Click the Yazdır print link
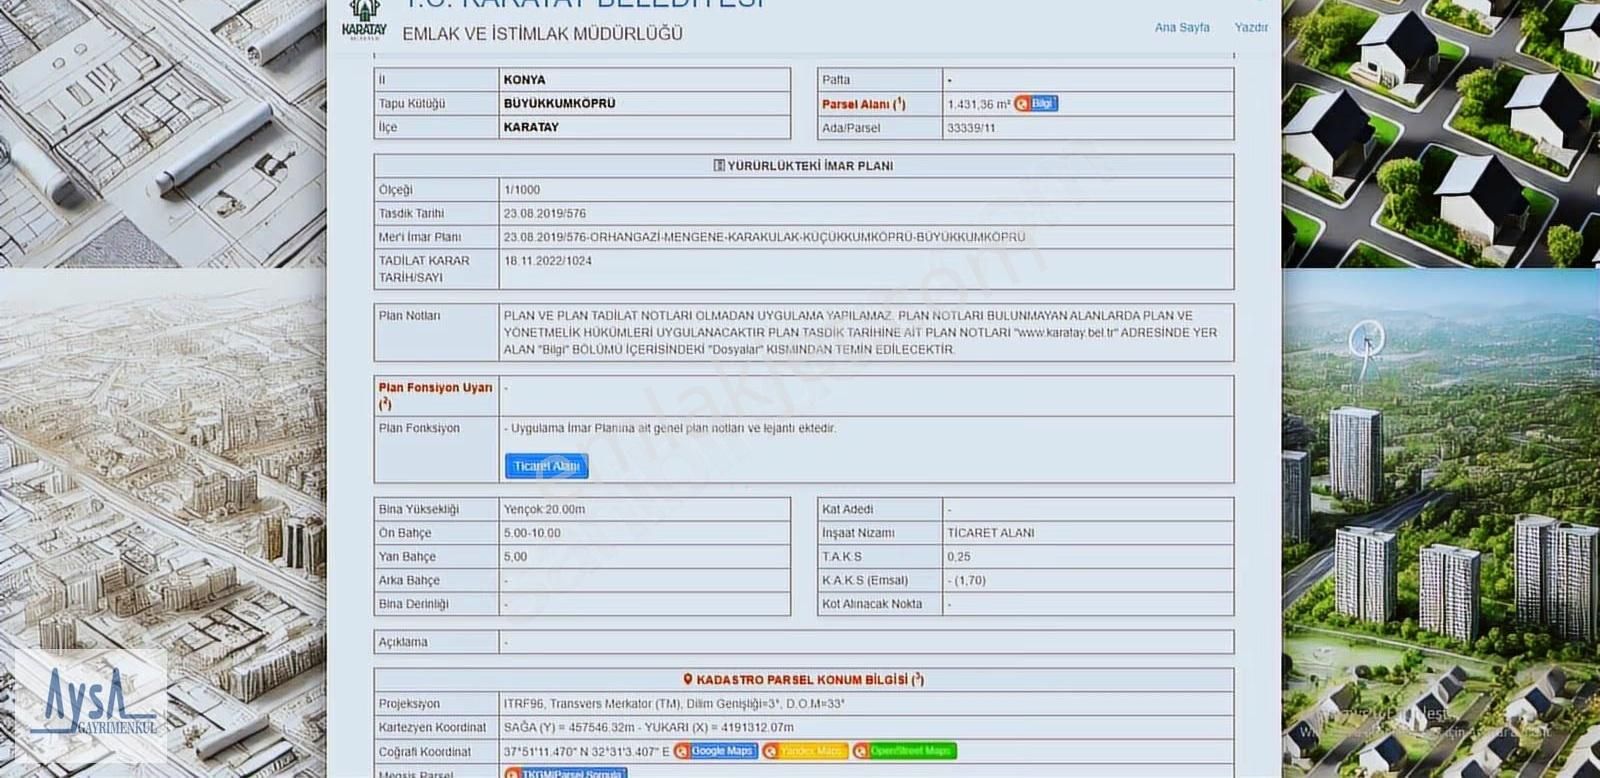The height and width of the screenshot is (778, 1600). point(1251,28)
